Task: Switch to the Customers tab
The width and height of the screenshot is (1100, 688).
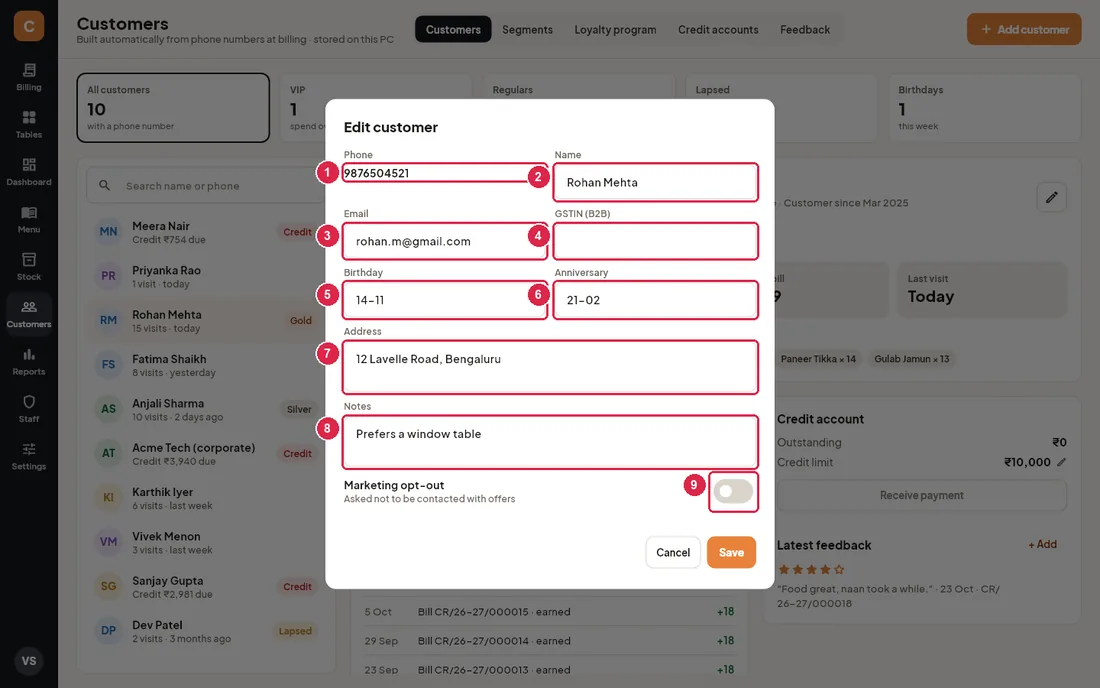Action: 453,29
